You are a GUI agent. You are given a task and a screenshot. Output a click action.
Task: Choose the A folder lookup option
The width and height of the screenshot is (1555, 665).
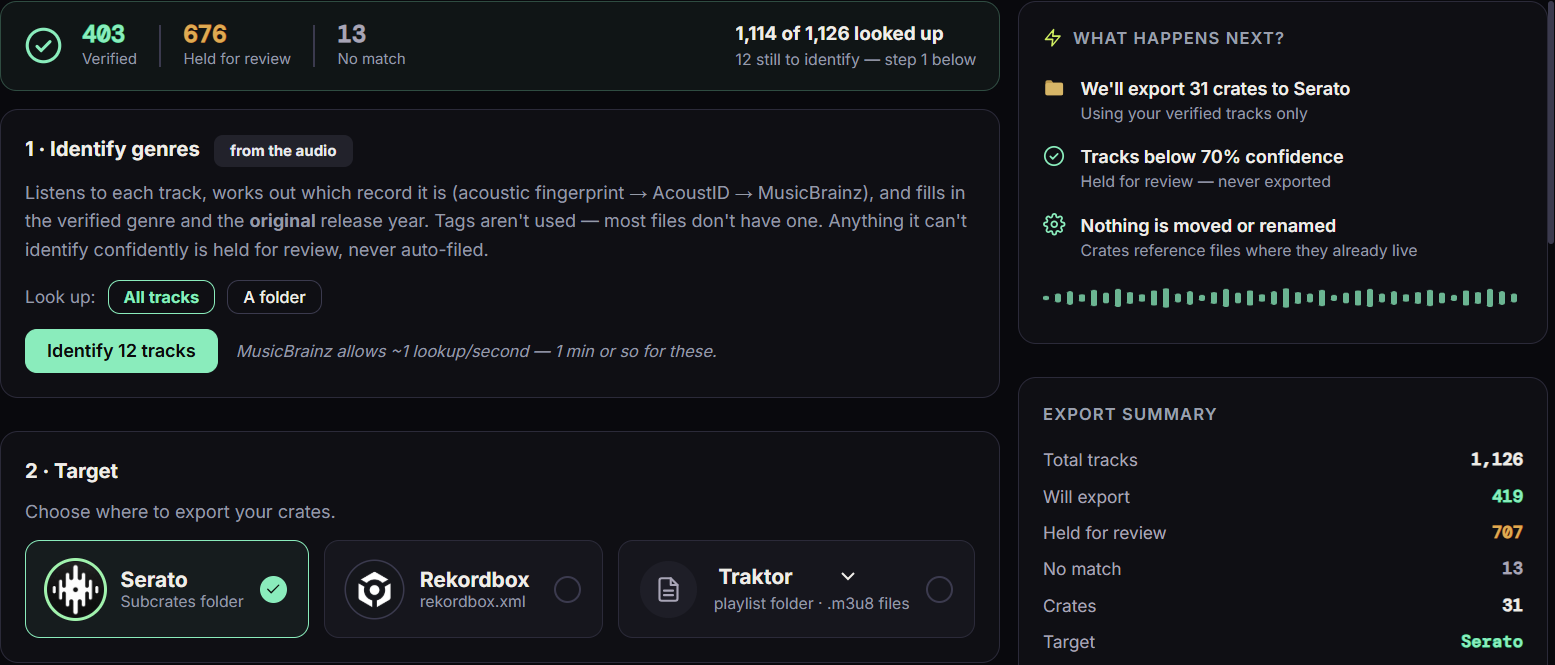click(275, 297)
